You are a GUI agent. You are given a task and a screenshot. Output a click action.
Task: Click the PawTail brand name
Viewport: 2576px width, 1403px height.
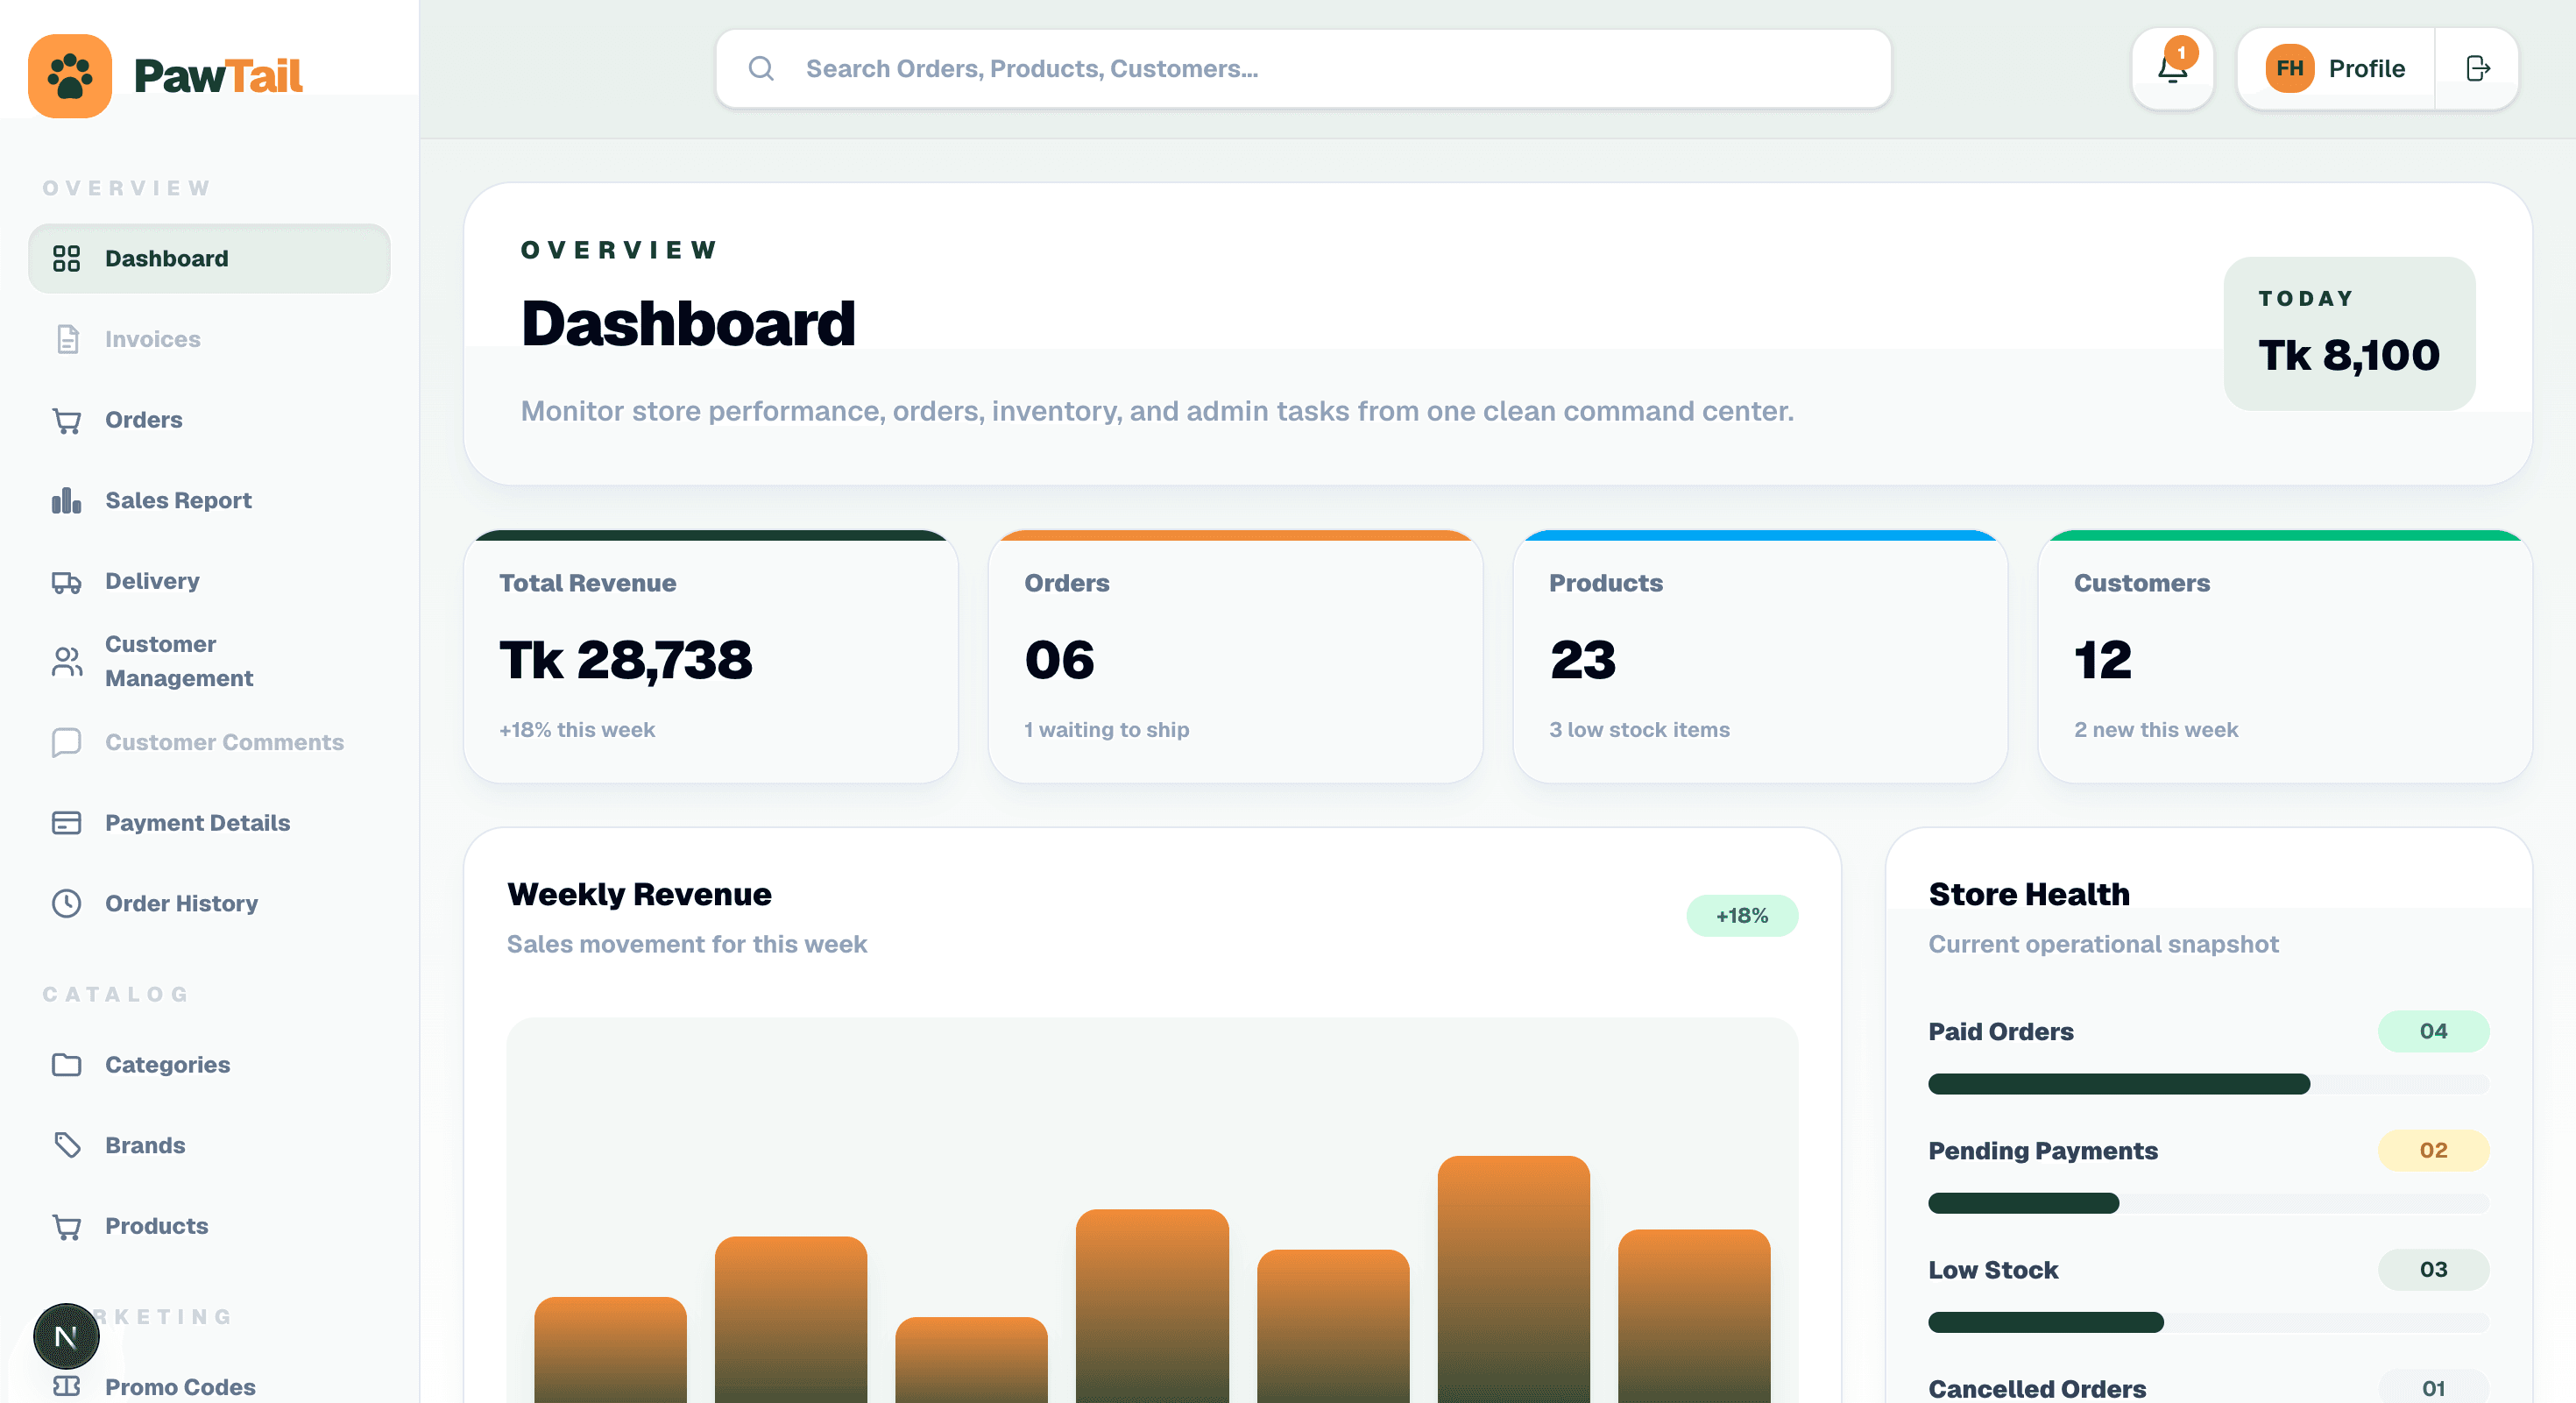tap(218, 76)
